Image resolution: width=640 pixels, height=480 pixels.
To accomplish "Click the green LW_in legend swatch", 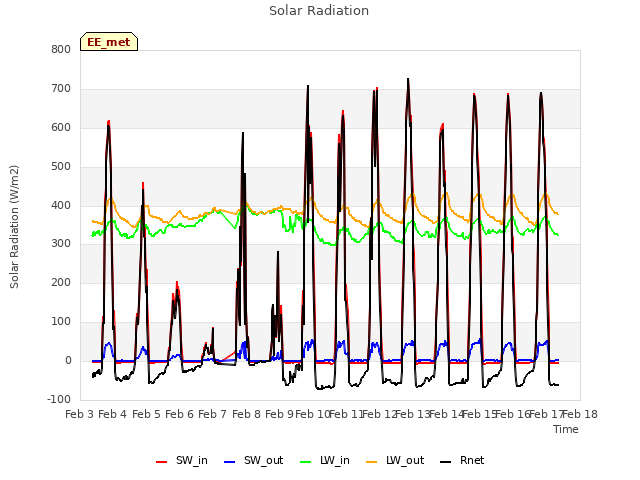I will [x=306, y=462].
